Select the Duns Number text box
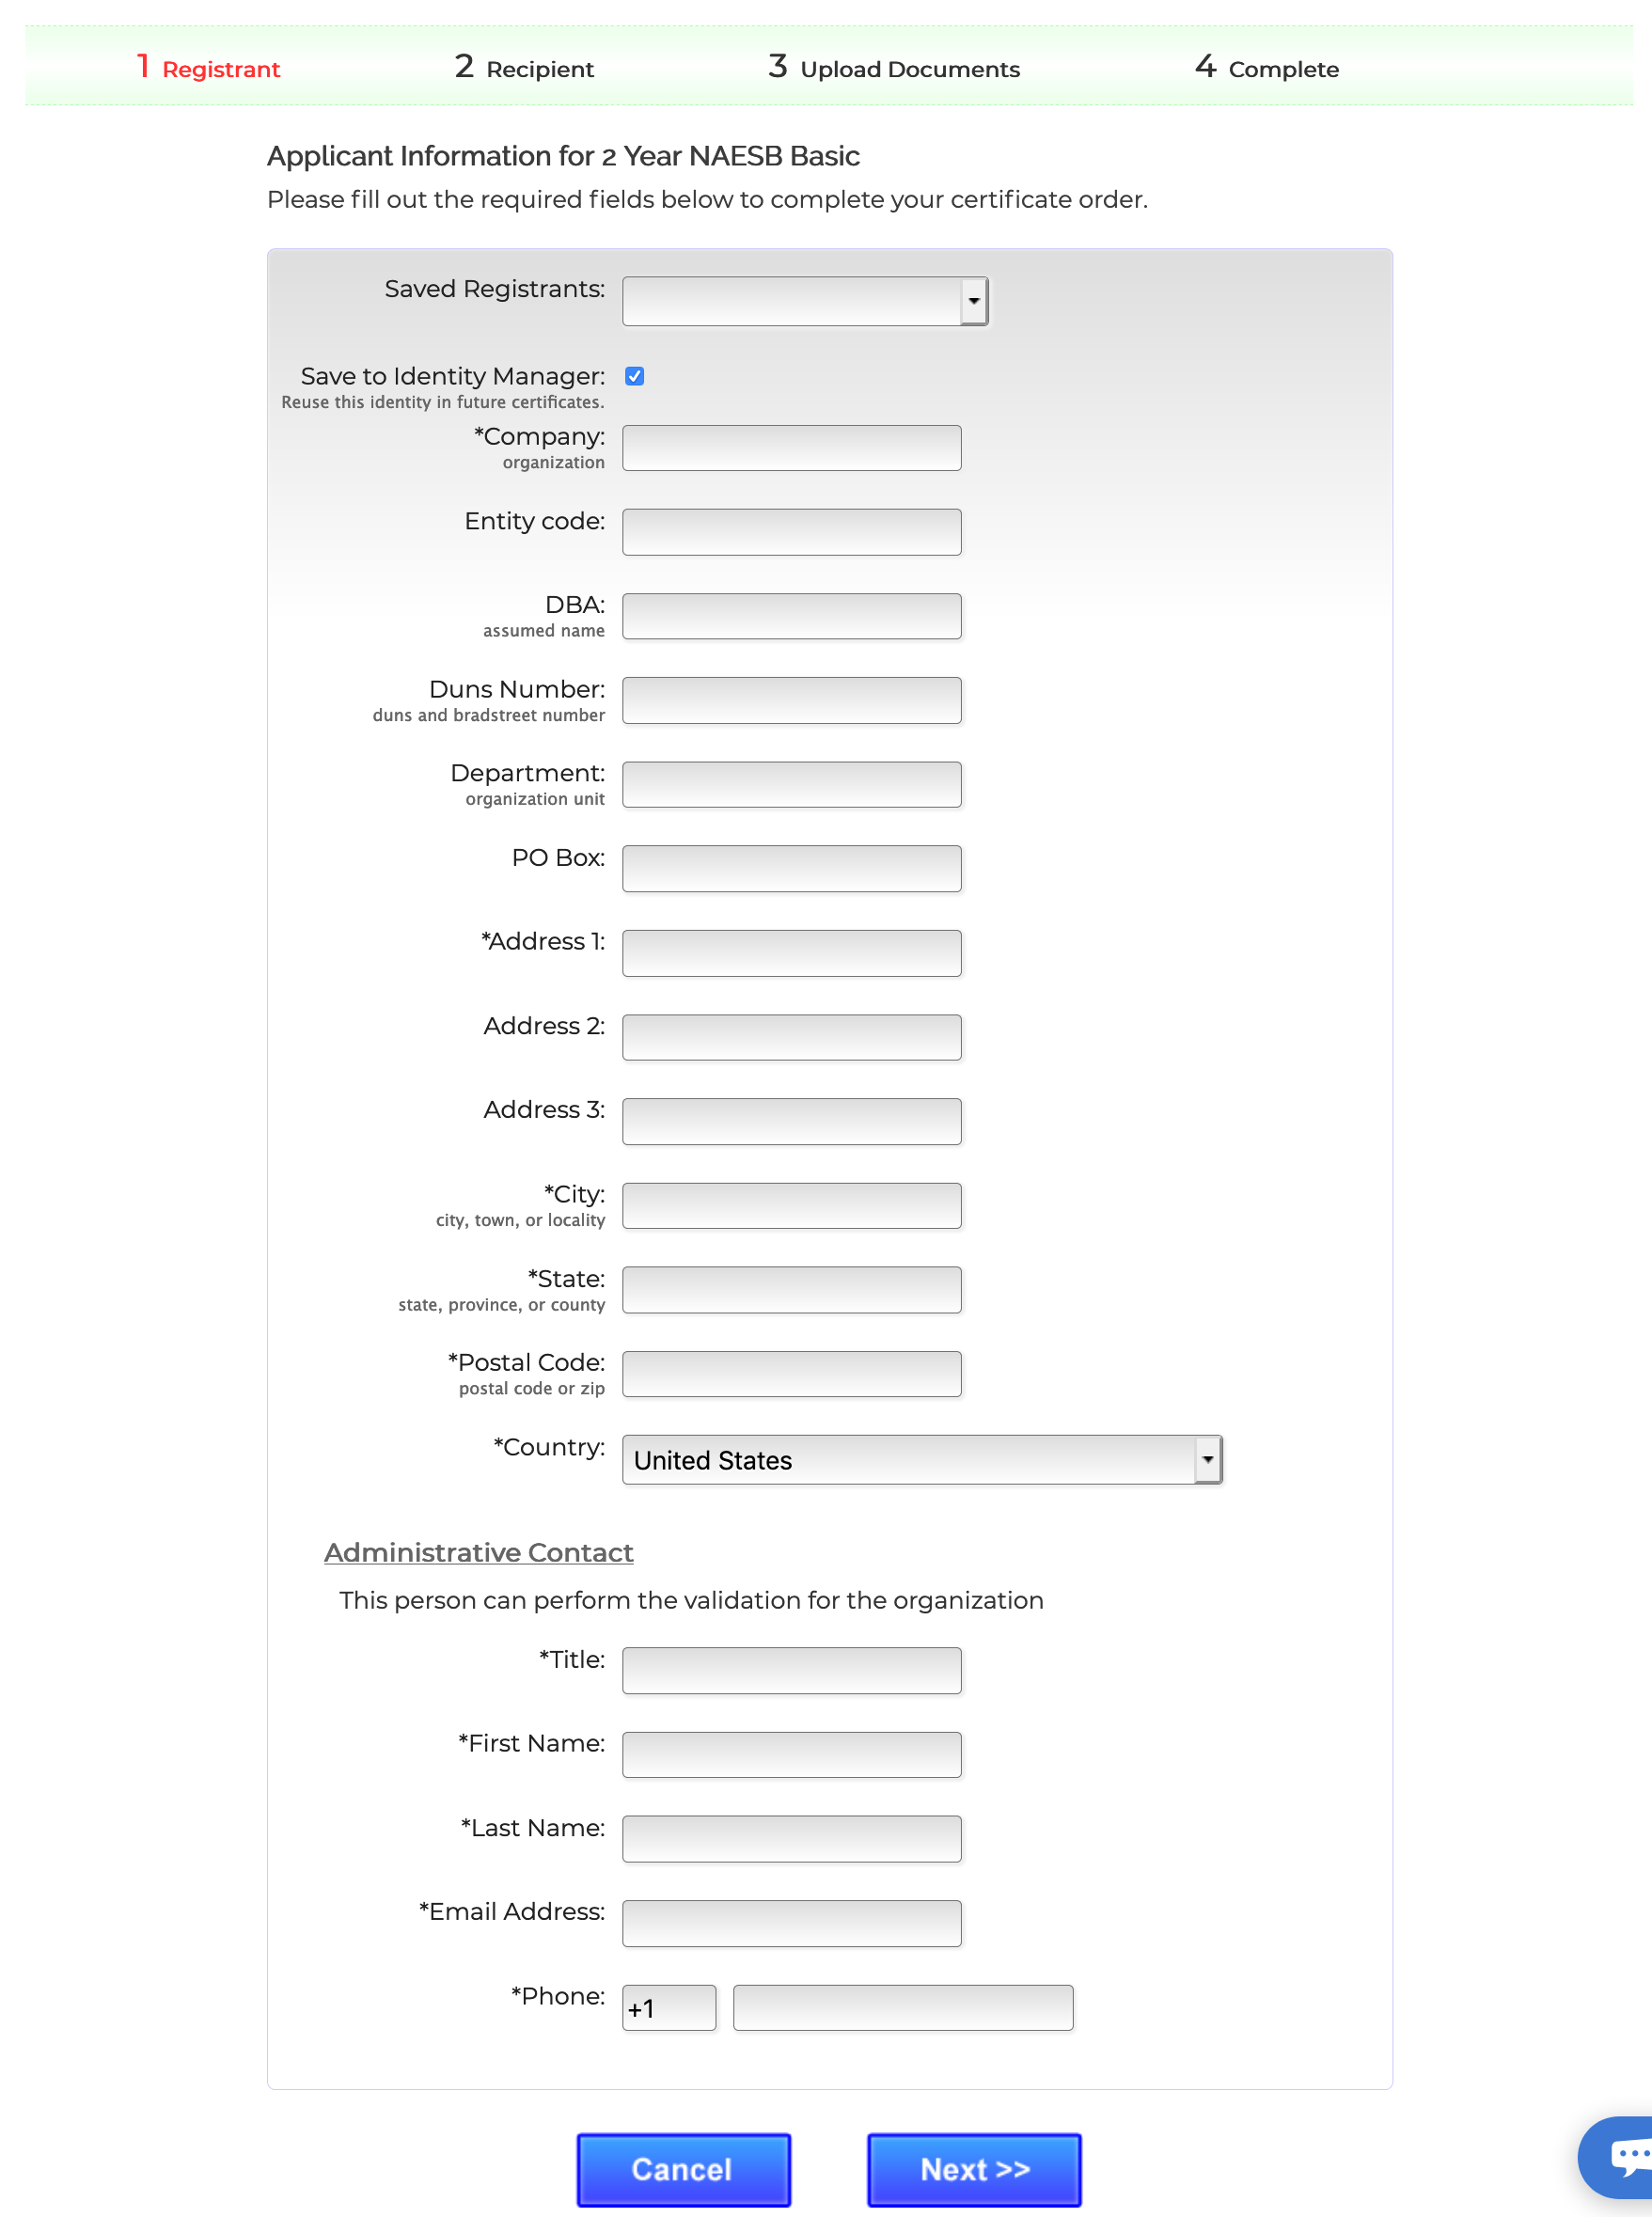 [791, 700]
